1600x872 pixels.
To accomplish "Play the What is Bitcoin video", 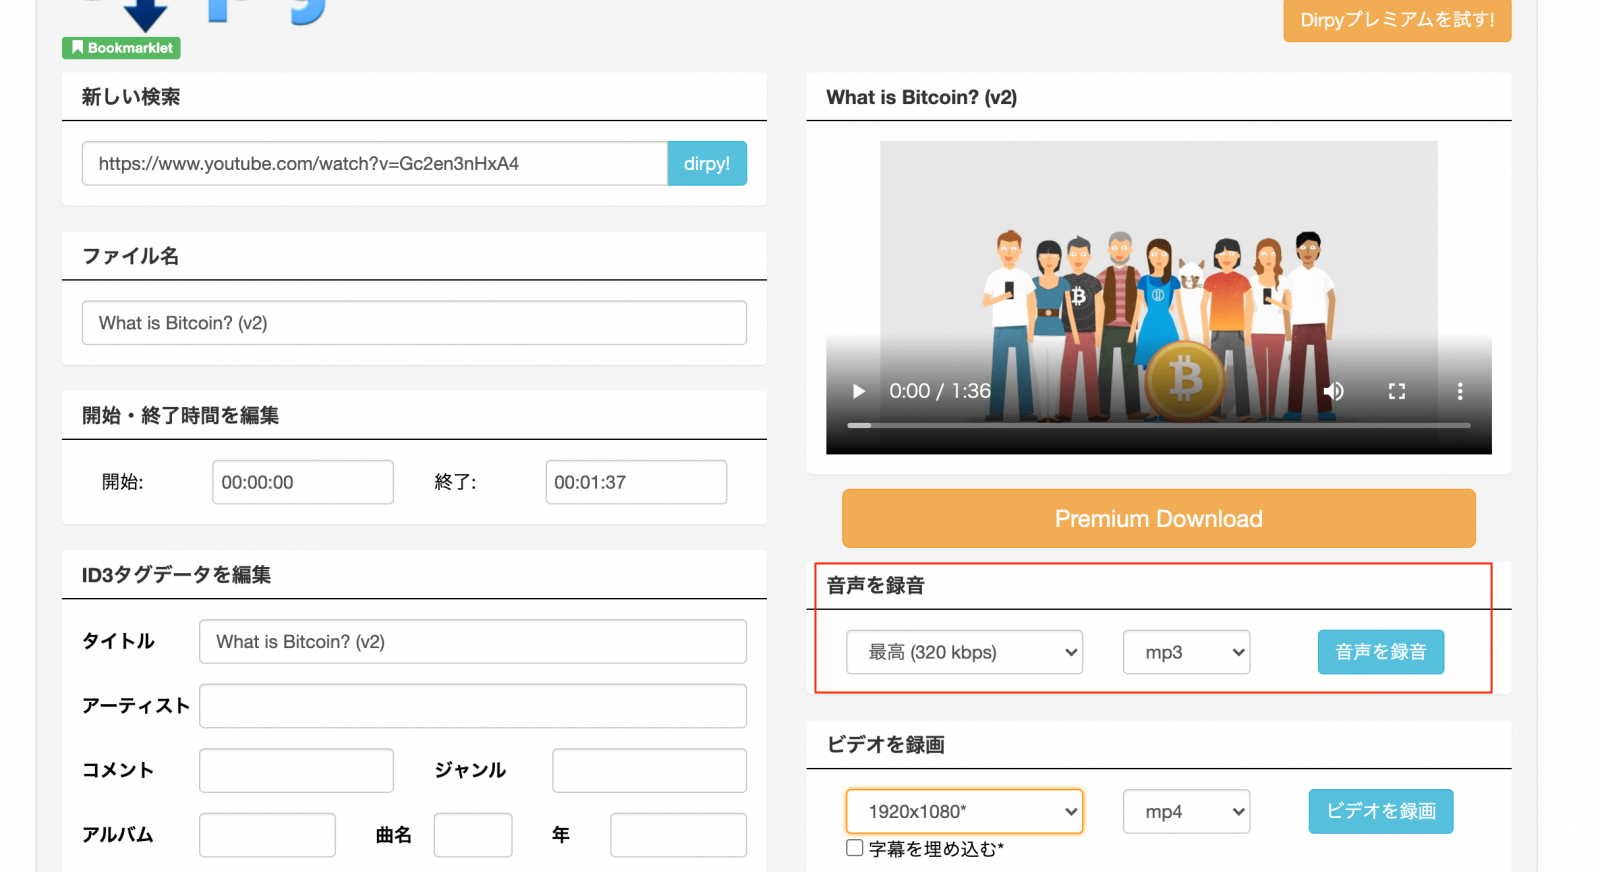I will [858, 391].
